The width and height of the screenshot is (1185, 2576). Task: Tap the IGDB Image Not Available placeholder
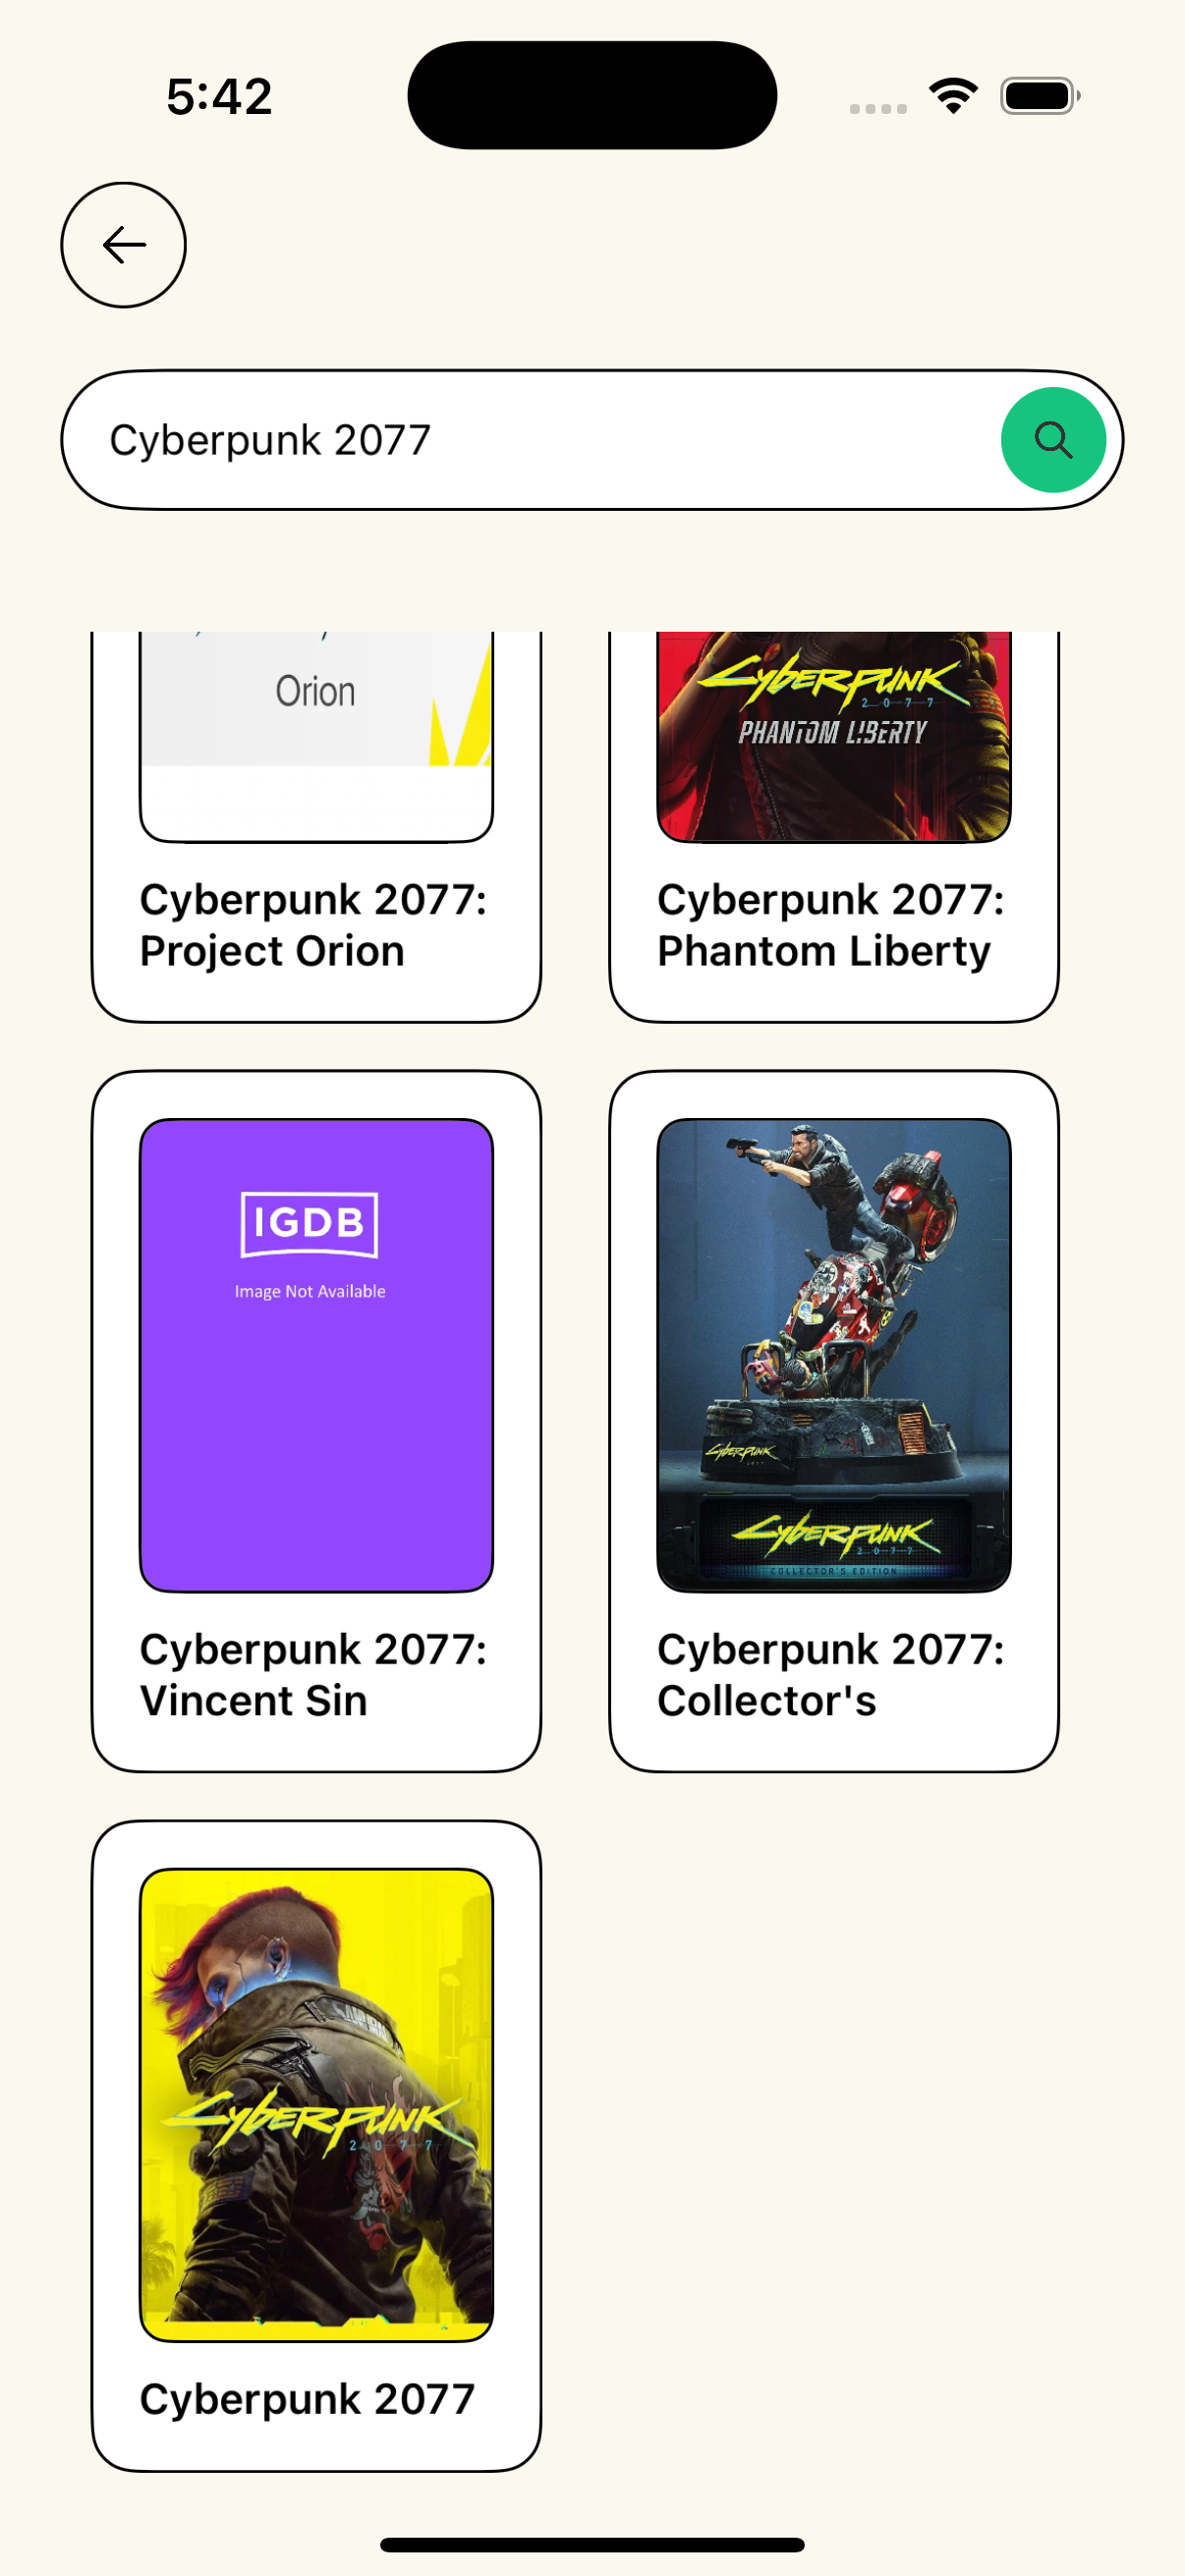(x=316, y=1355)
